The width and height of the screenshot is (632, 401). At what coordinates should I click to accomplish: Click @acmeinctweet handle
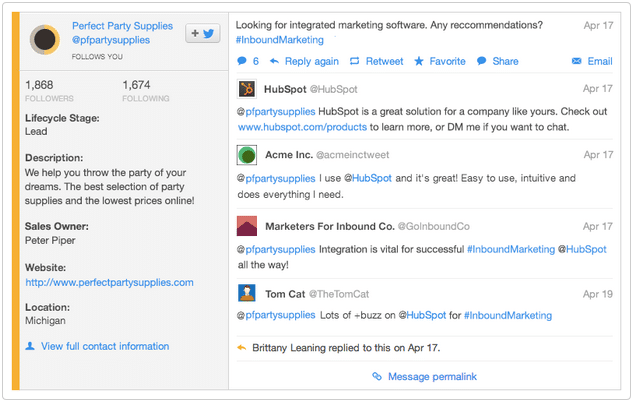click(353, 155)
